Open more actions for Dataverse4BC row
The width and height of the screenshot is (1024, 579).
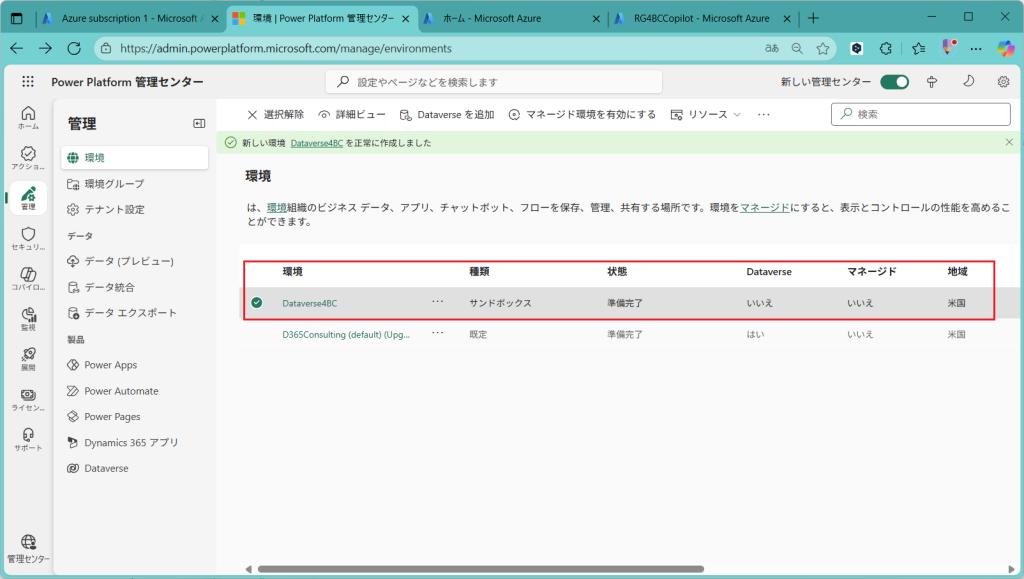(438, 302)
